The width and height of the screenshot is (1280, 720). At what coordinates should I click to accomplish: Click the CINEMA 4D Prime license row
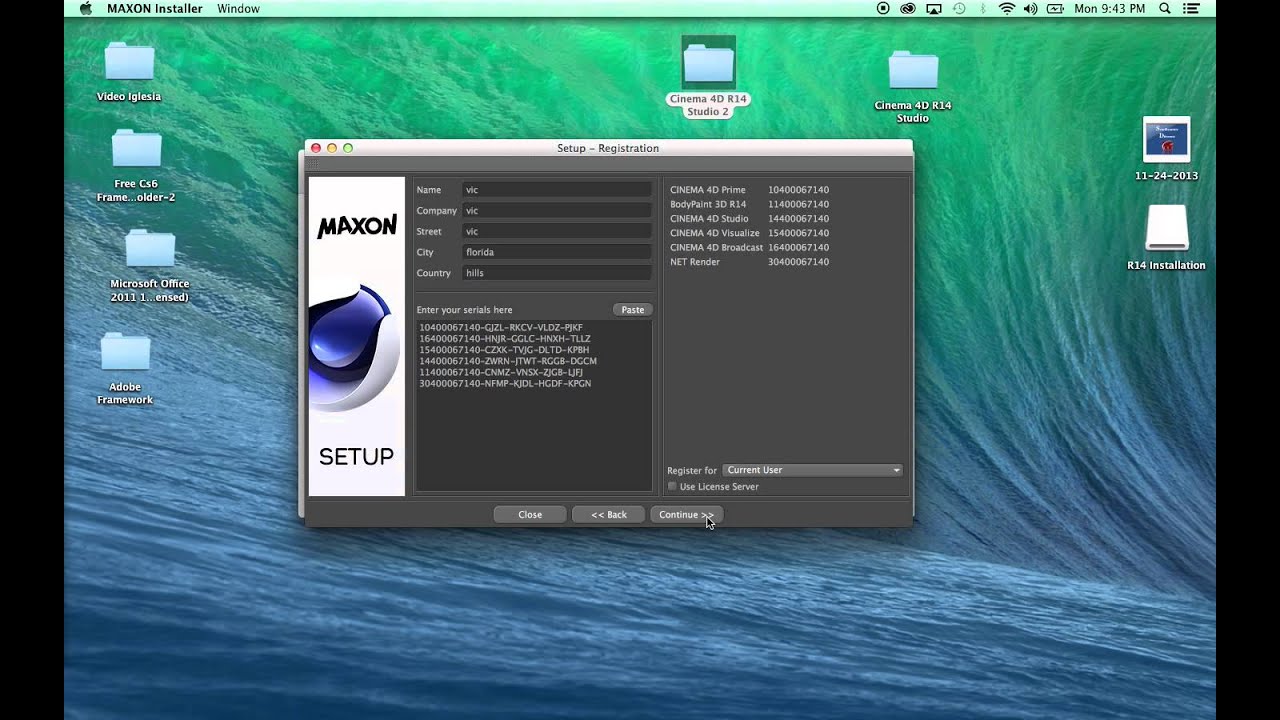[749, 190]
